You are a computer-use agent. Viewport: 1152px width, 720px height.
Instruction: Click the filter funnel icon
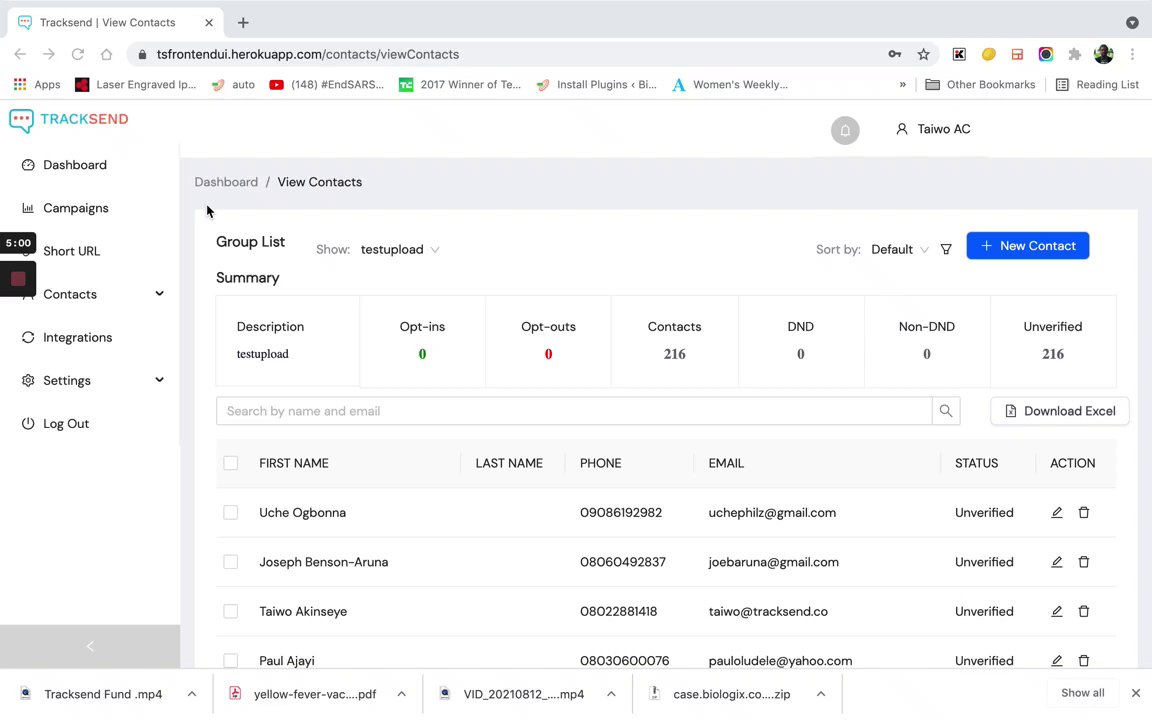coord(946,249)
